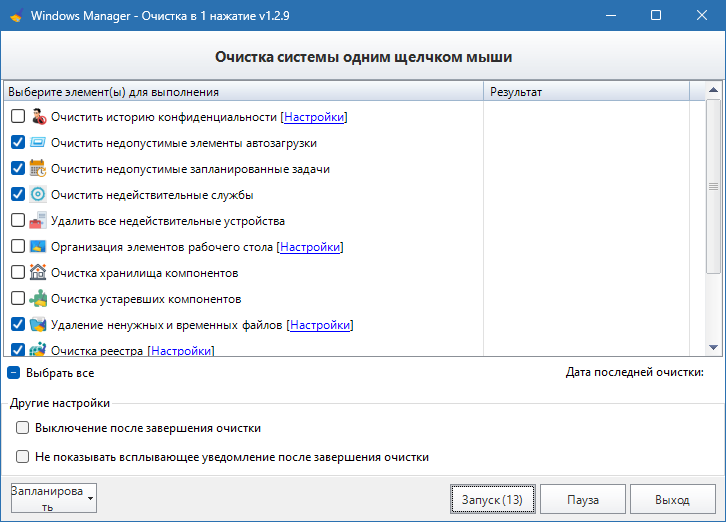Click the startup items cleanup icon
The image size is (726, 522).
[x=38, y=143]
